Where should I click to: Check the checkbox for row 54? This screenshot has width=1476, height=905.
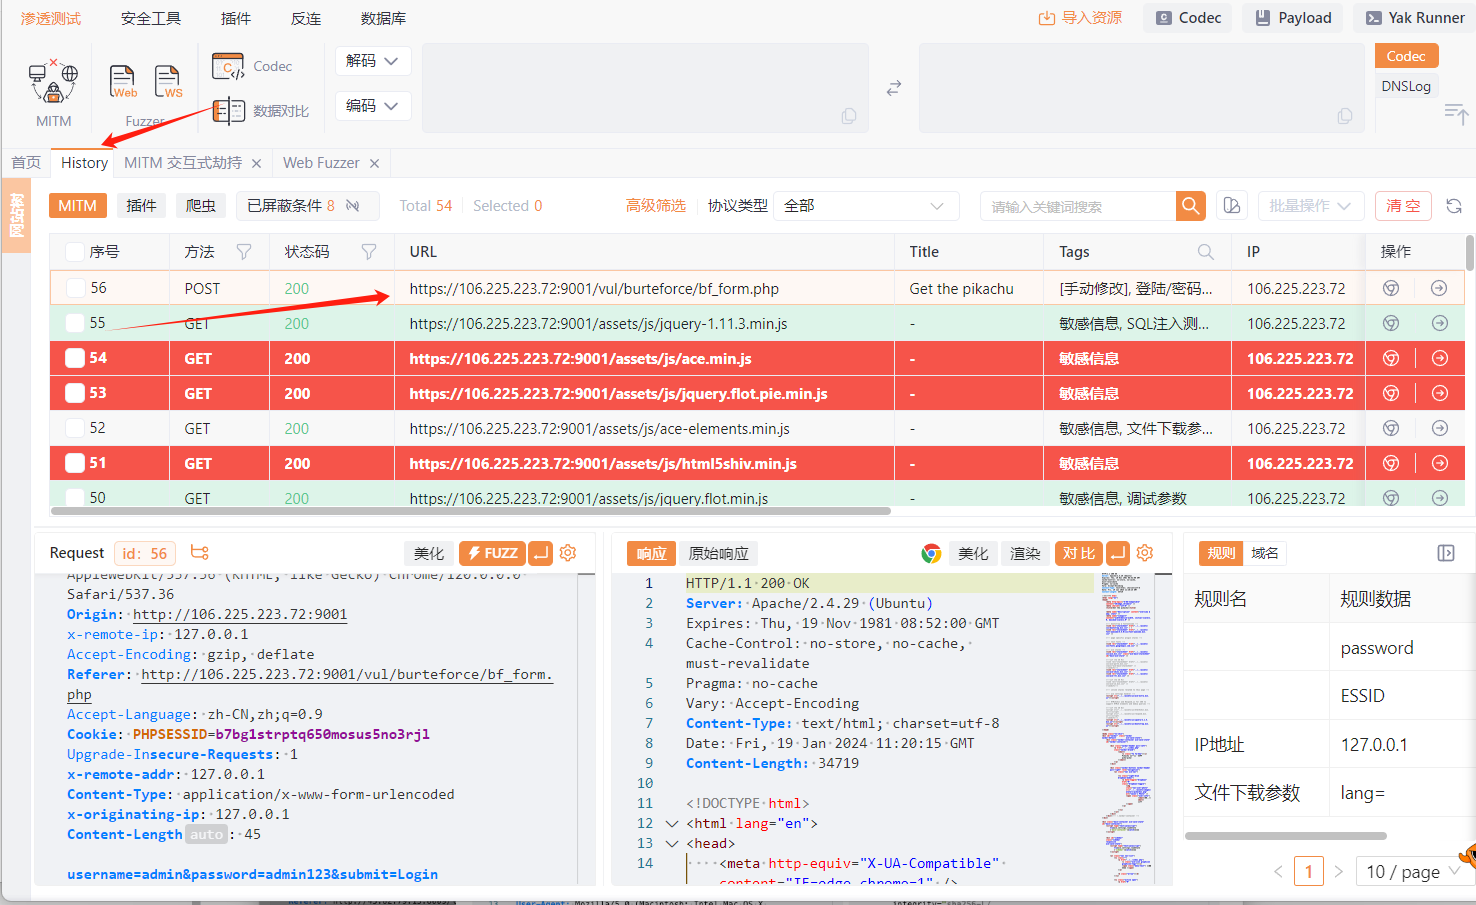coord(75,358)
